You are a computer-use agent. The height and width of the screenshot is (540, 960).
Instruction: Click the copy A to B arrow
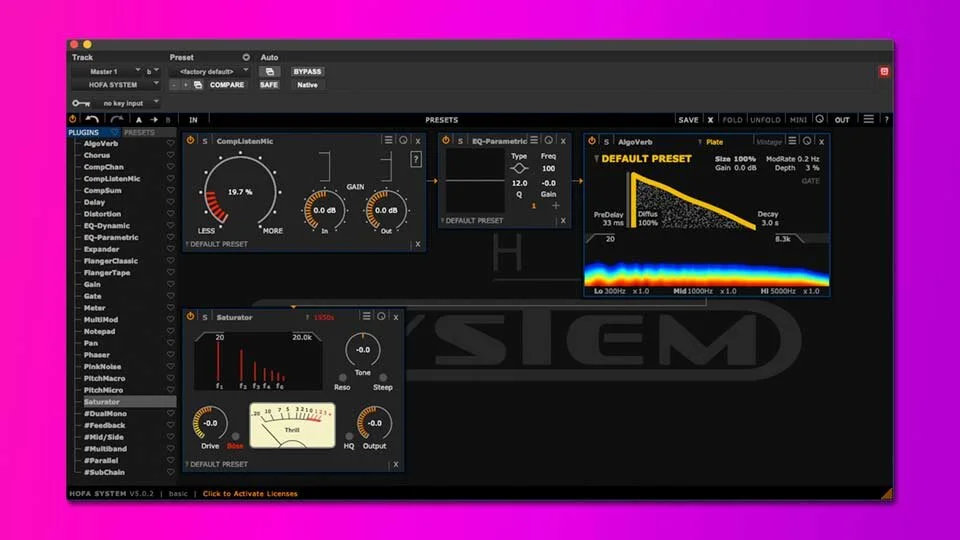tap(154, 120)
